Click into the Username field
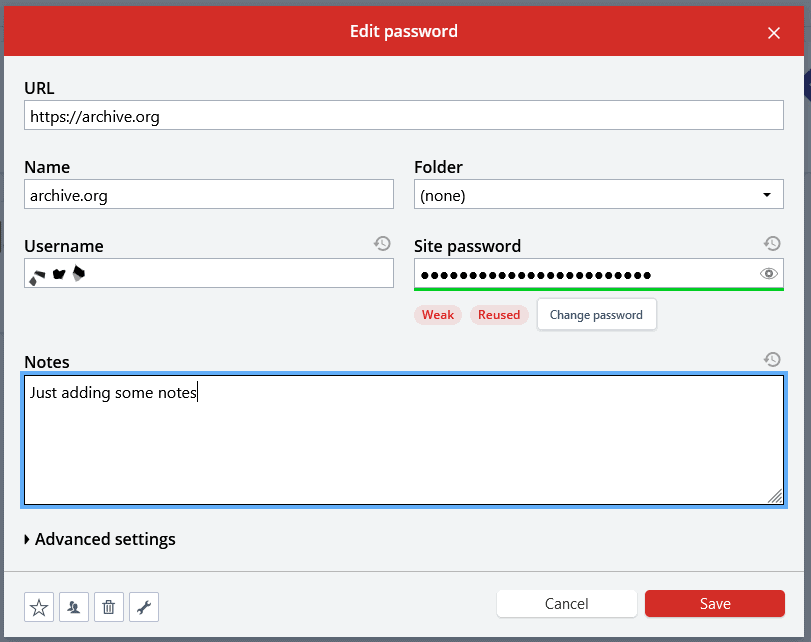811x642 pixels. pos(208,273)
